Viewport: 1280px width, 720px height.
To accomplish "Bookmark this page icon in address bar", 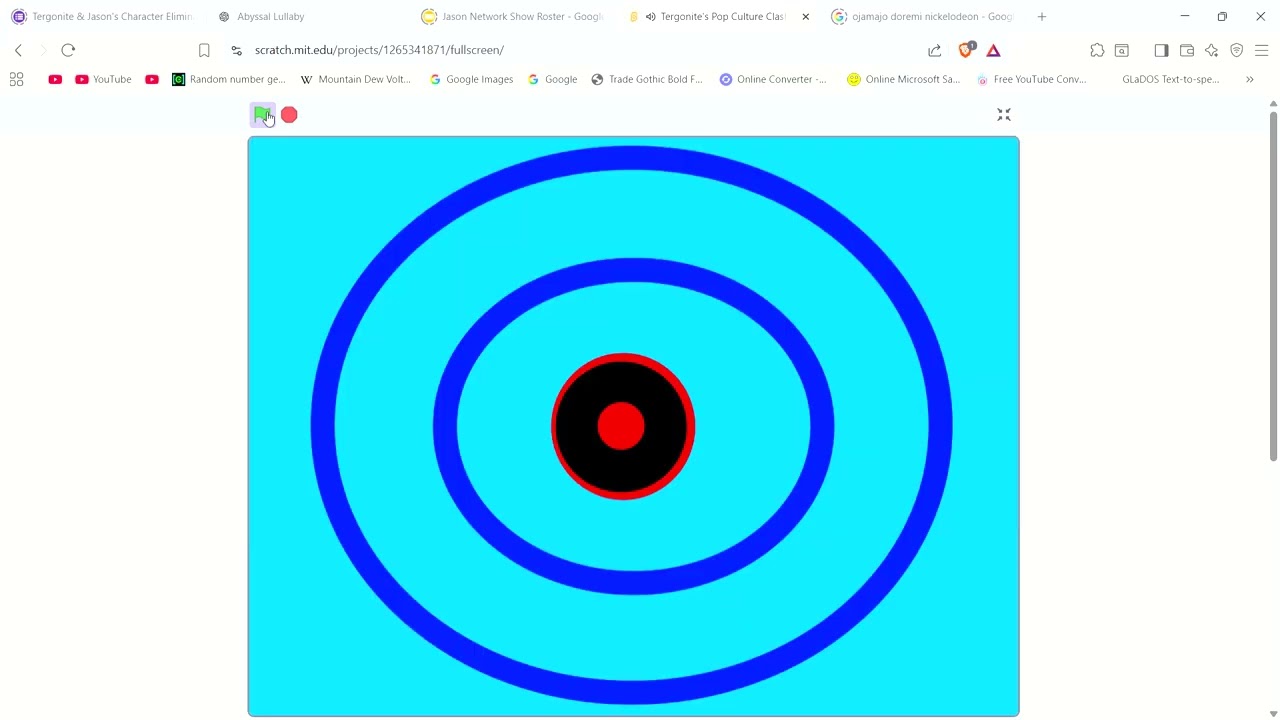I will click(204, 50).
